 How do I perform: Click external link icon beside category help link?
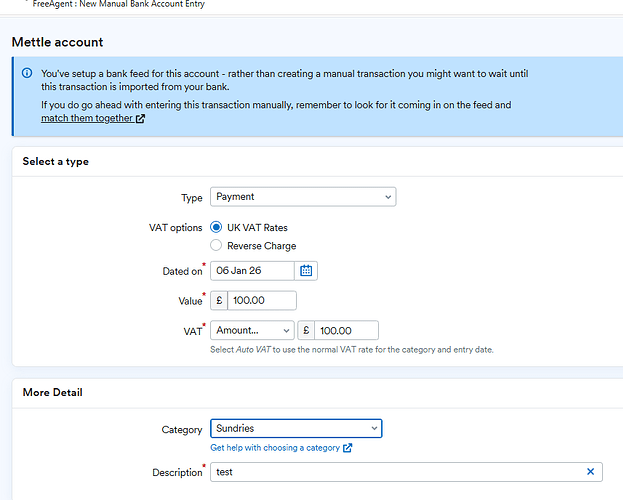(x=347, y=448)
